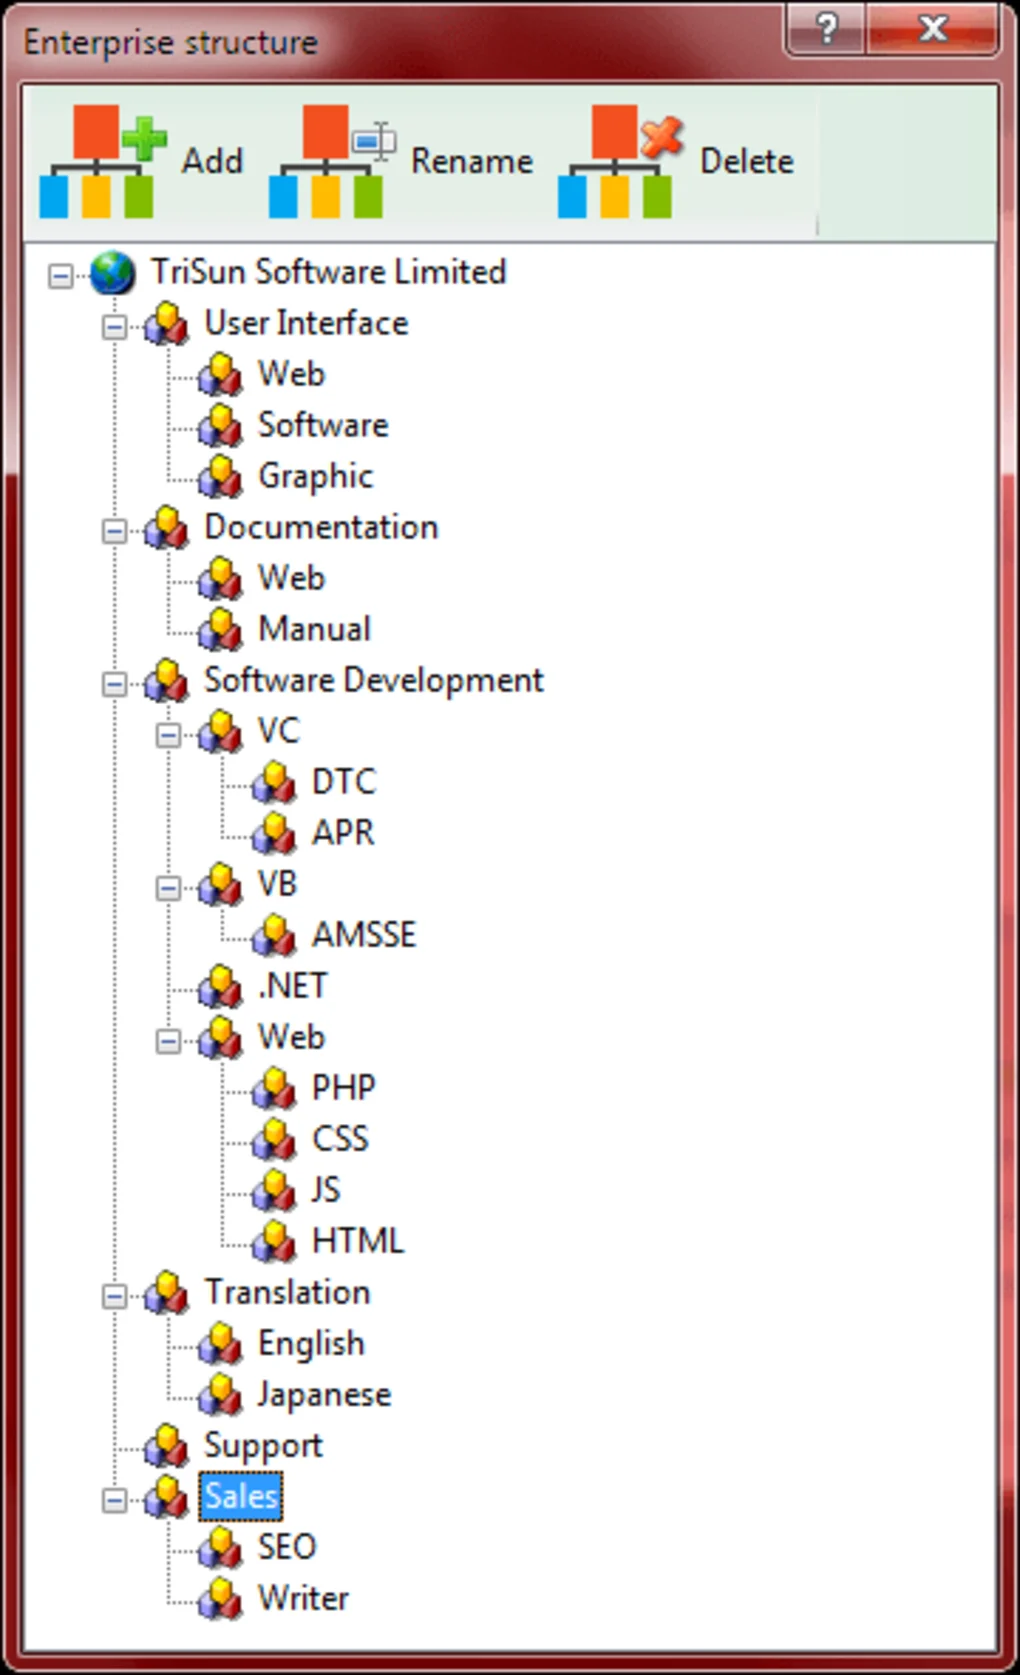This screenshot has width=1020, height=1675.
Task: Click the group icon next to Japanese
Action: 220,1395
